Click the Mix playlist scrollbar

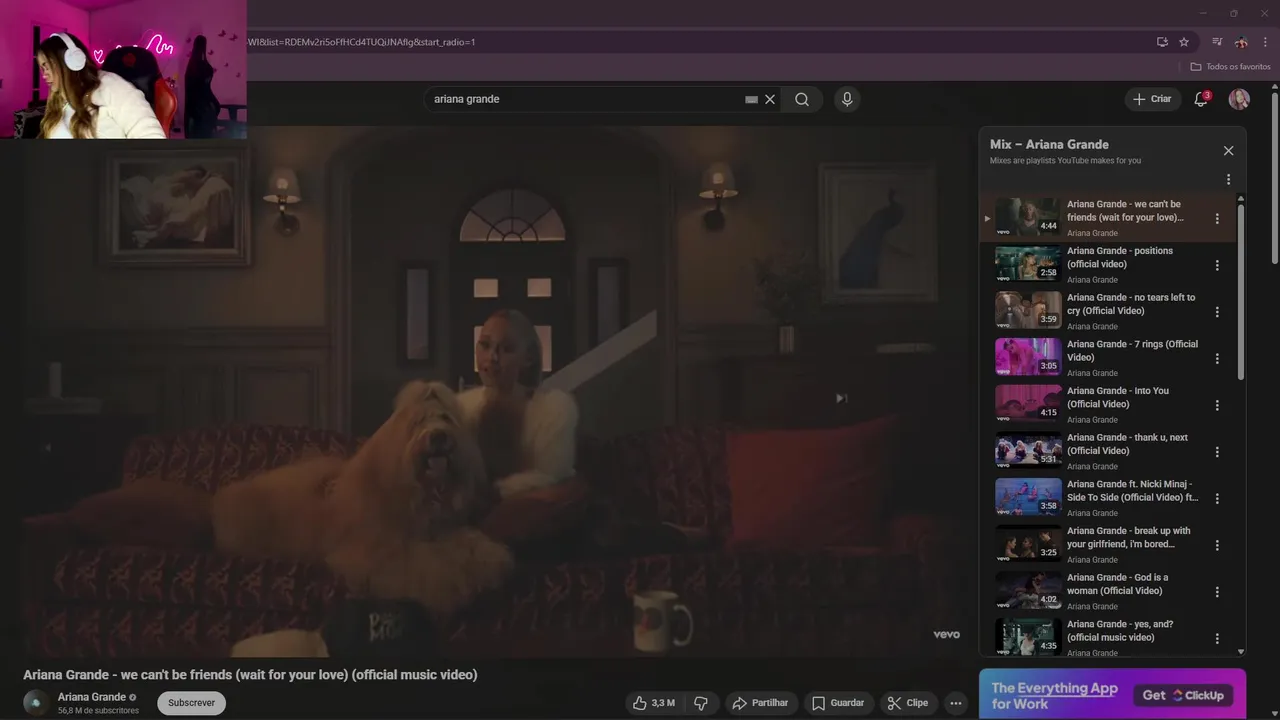(x=1241, y=291)
